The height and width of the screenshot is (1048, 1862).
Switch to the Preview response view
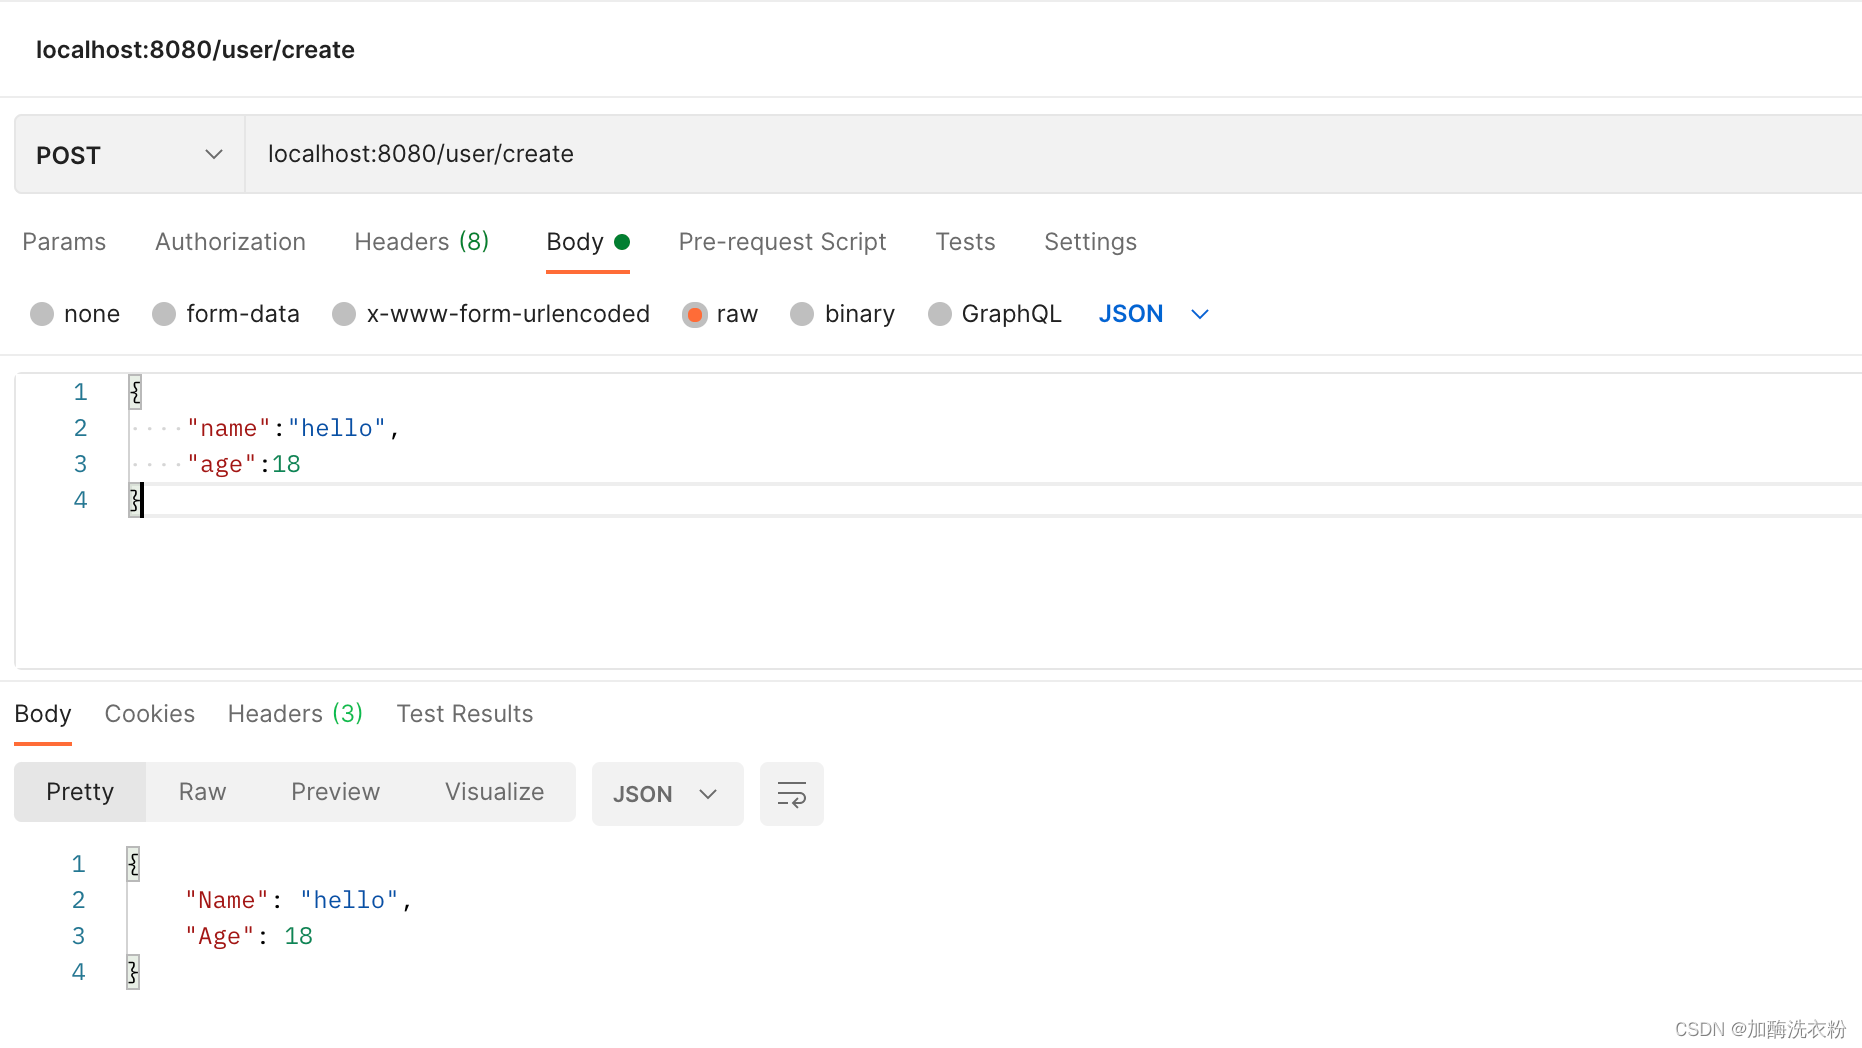[335, 791]
